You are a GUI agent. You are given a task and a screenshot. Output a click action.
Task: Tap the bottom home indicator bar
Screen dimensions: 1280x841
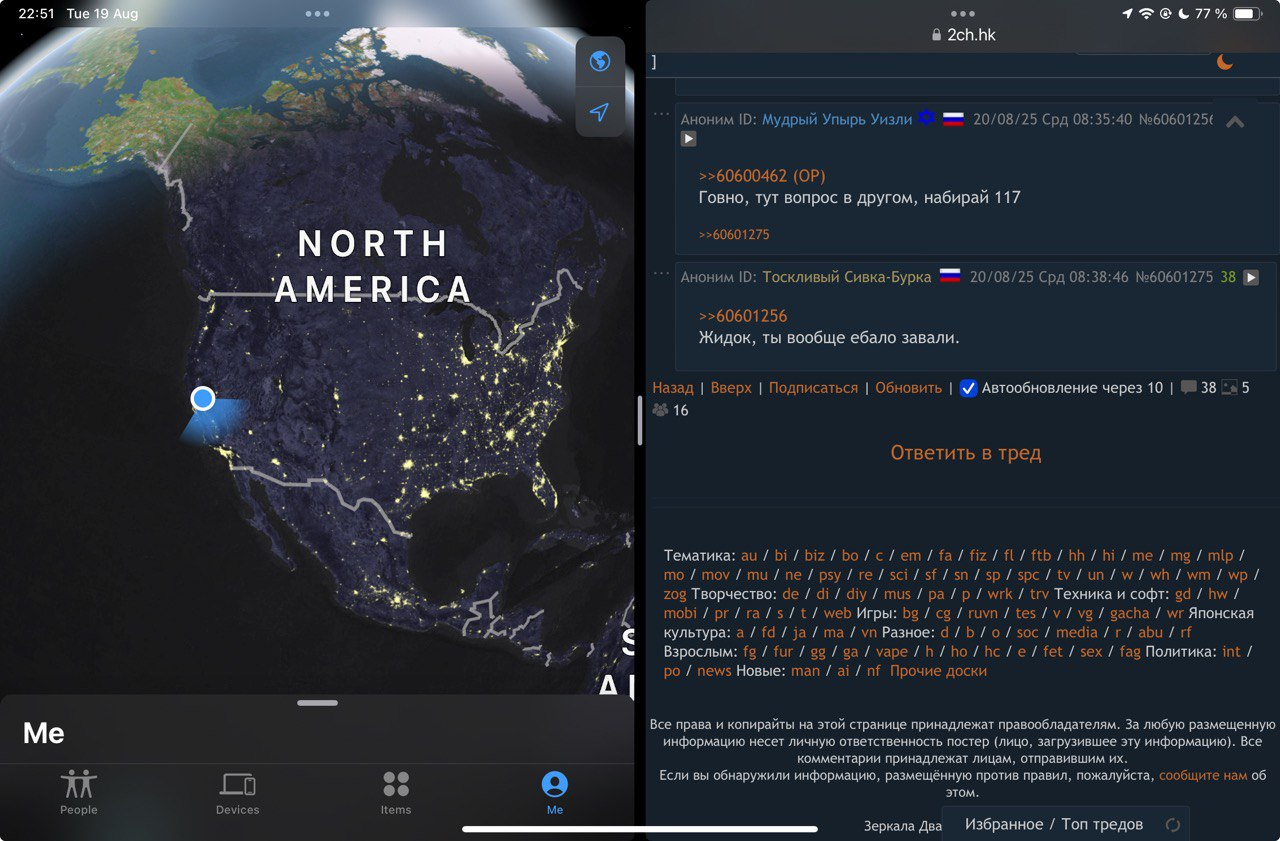tap(640, 829)
